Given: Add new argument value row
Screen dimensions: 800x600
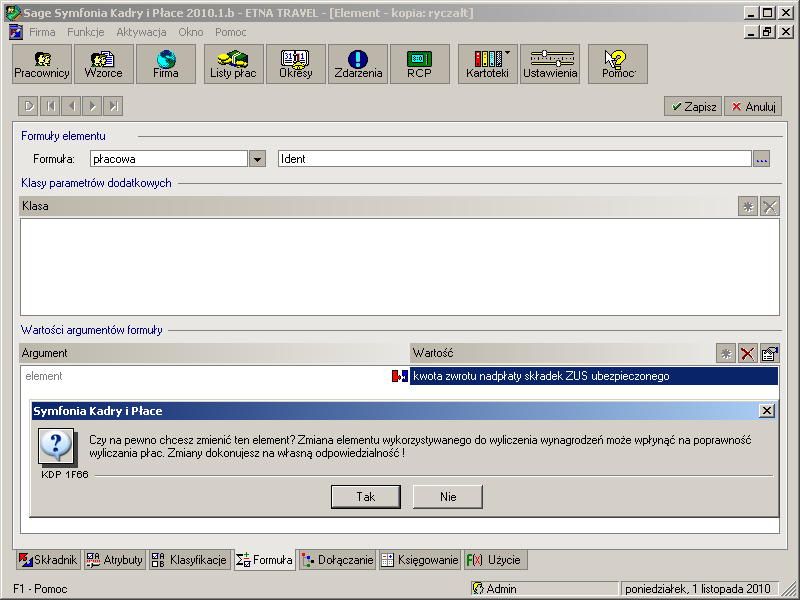Looking at the screenshot, I should click(726, 353).
